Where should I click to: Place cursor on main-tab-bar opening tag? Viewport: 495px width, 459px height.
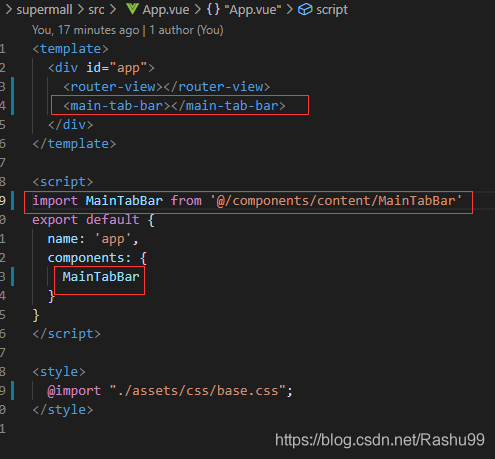[x=117, y=106]
